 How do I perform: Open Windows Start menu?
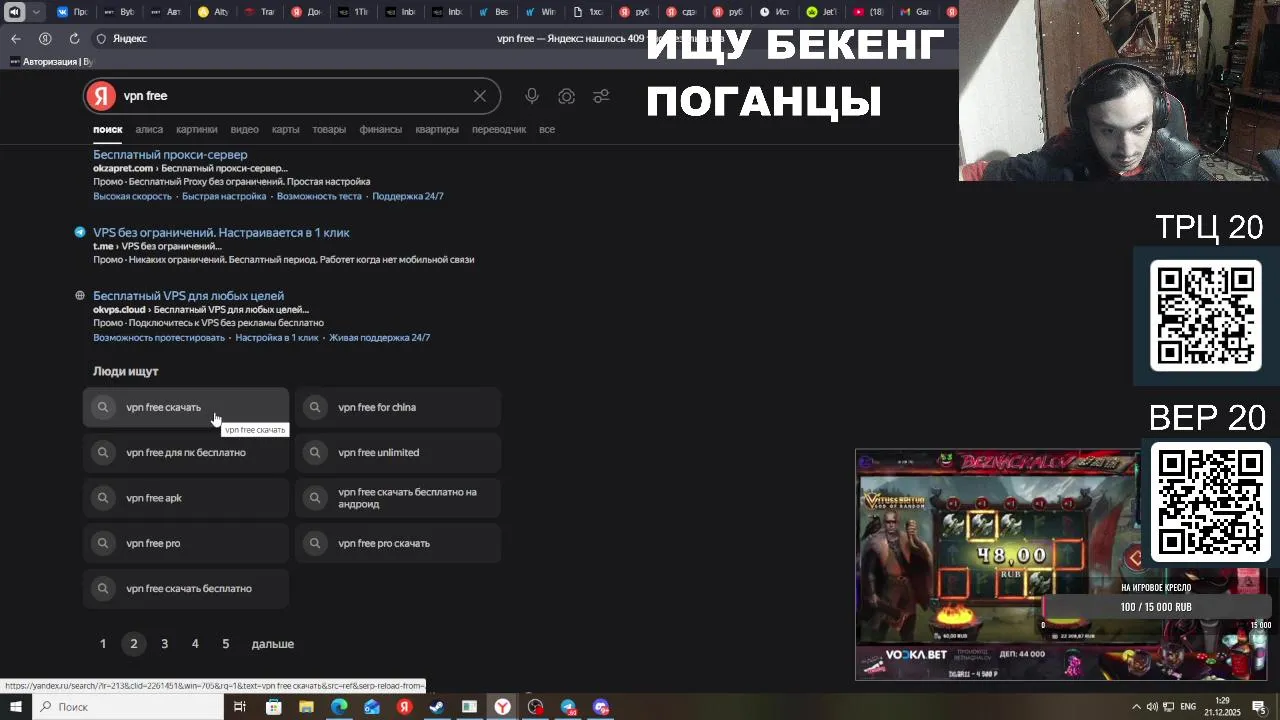pyautogui.click(x=15, y=707)
